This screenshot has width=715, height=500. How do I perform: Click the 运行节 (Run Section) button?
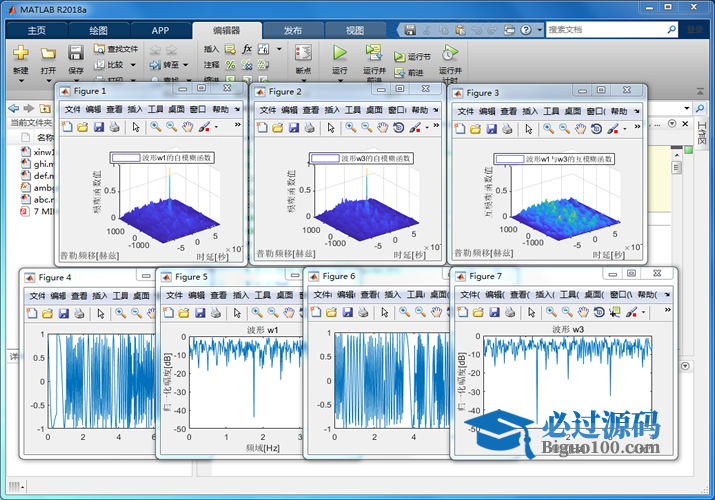(x=412, y=57)
